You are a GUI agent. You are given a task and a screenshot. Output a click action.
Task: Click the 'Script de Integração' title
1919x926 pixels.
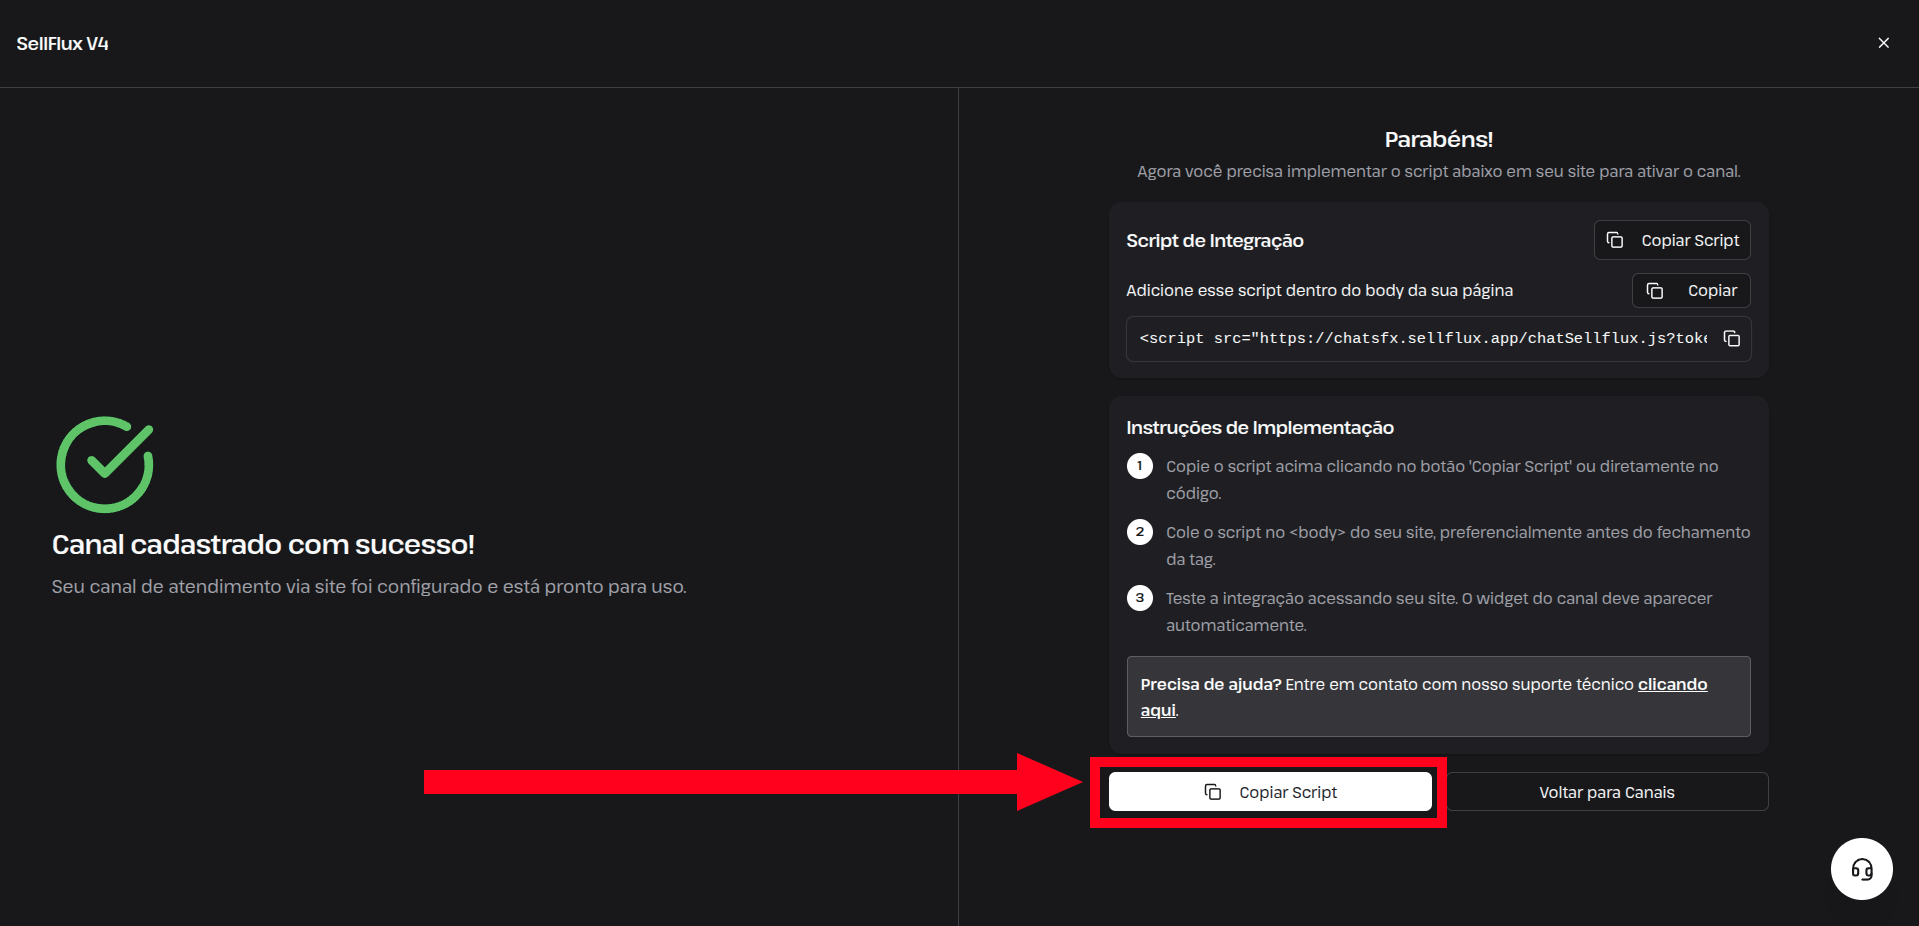tap(1215, 241)
